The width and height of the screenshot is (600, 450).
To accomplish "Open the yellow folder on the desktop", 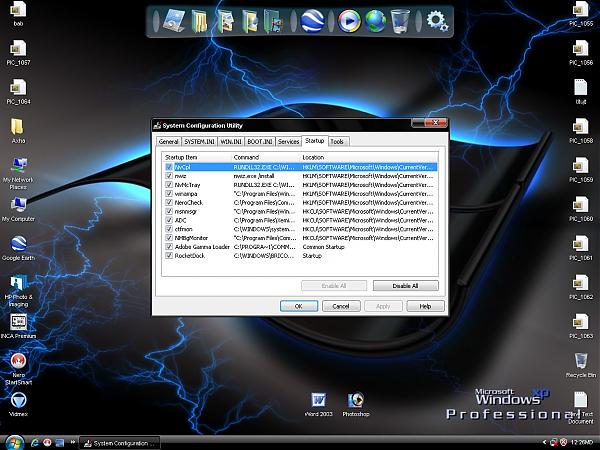I will [18, 131].
